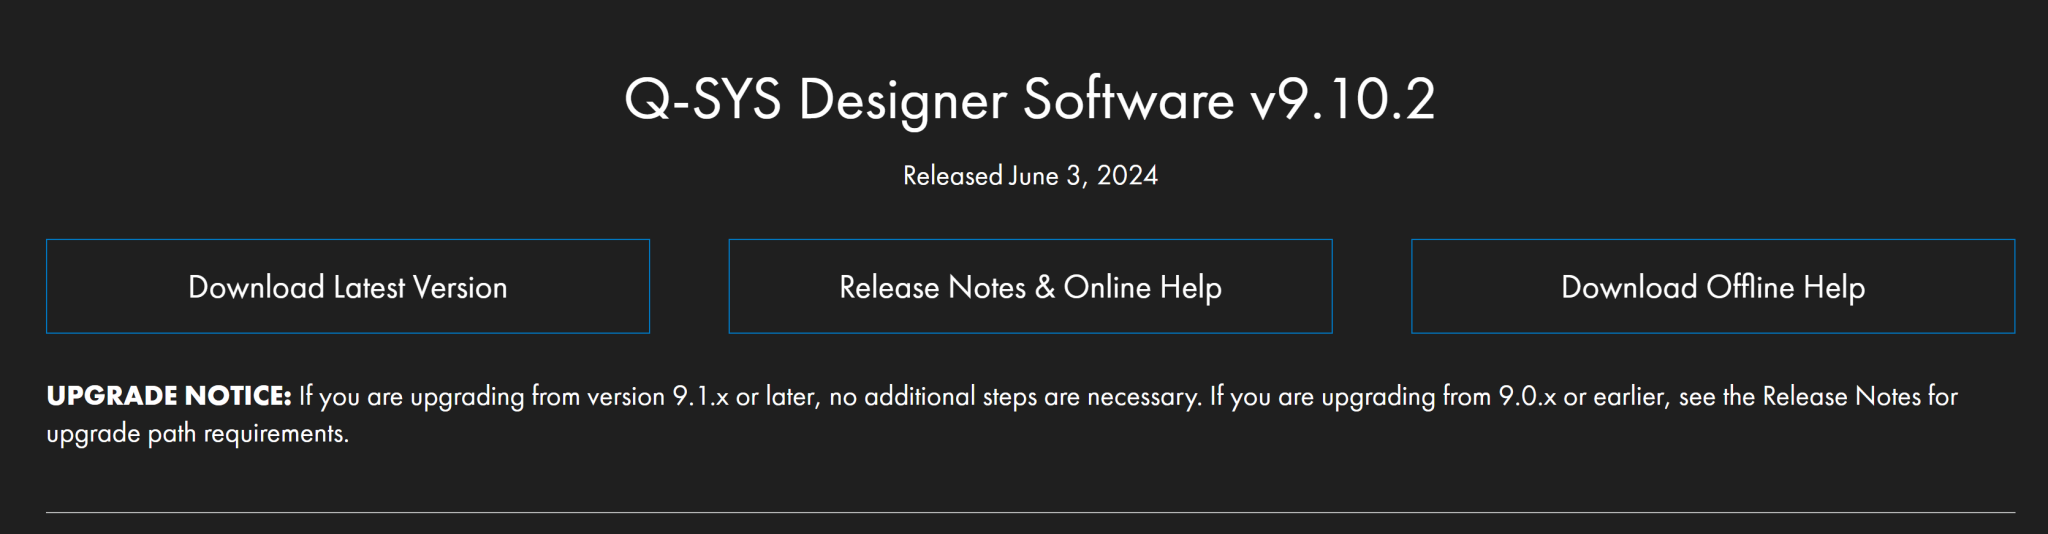Screen dimensions: 2048x534
Task: Click the word Released below the title
Action: coord(952,176)
